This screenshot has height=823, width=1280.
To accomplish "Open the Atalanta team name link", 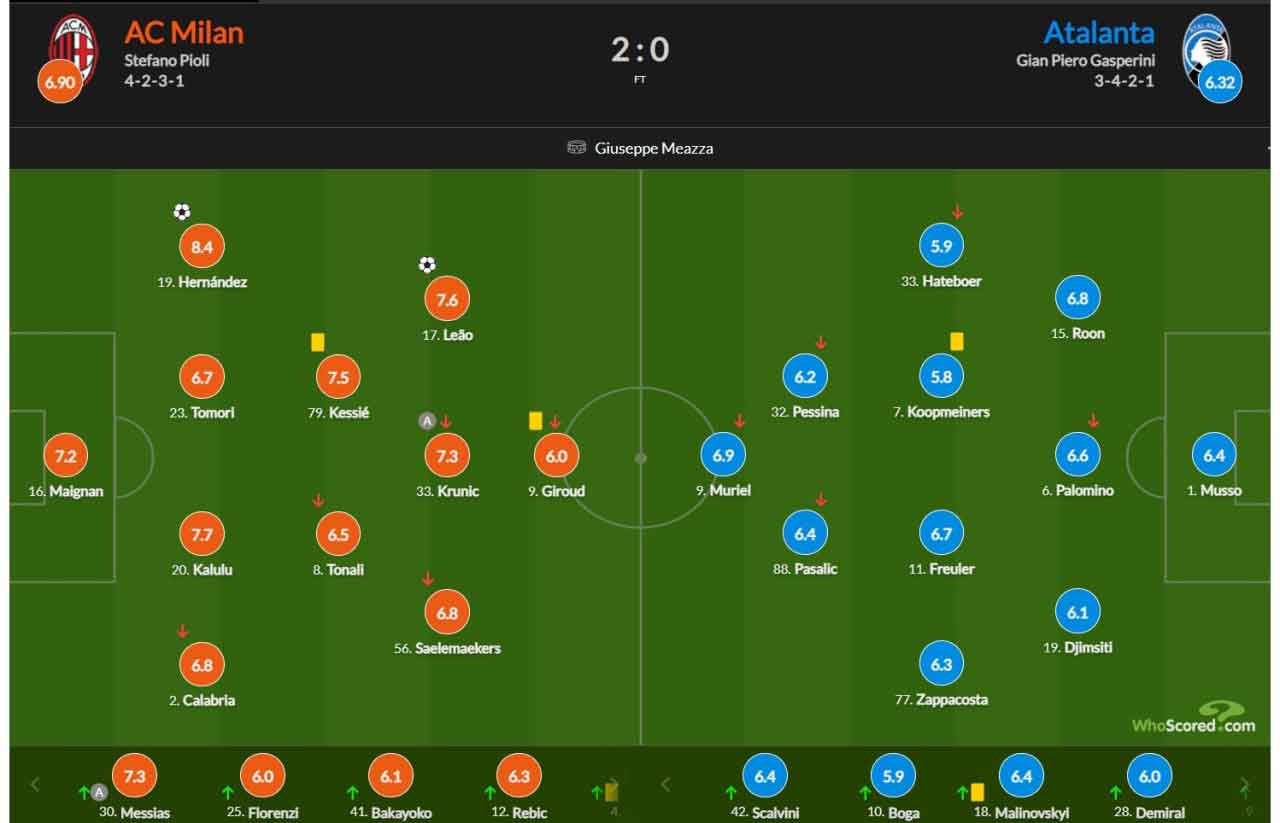I will click(1099, 32).
